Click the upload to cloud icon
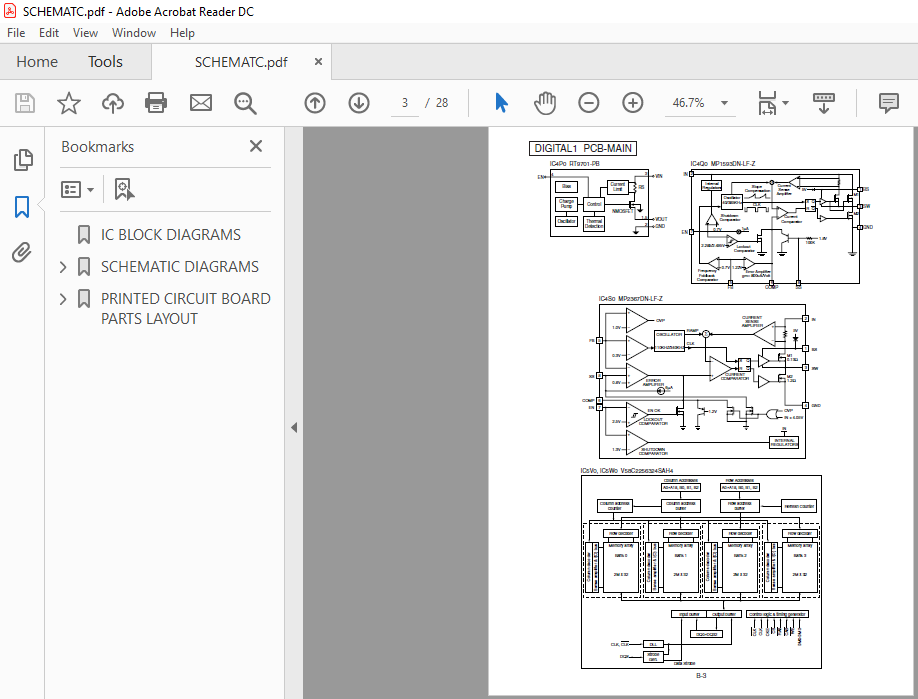Viewport: 918px width, 699px height. (x=113, y=103)
